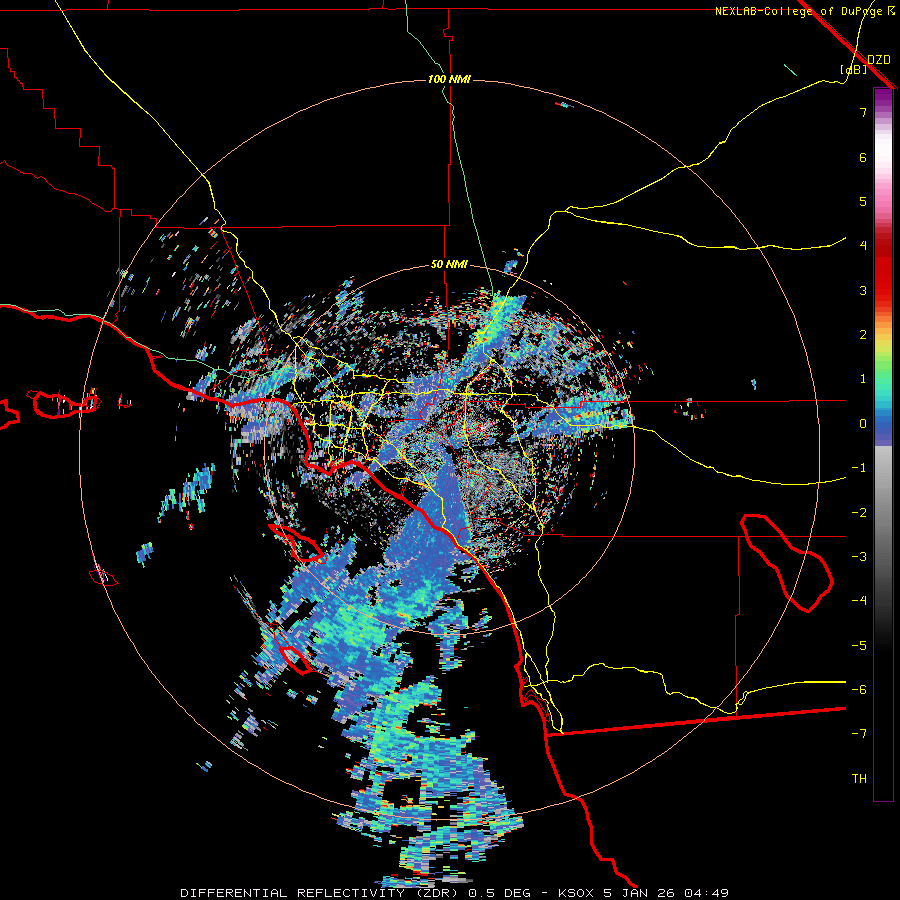Screen dimensions: 900x900
Task: Click the '4' value on color scale
Action: click(863, 246)
